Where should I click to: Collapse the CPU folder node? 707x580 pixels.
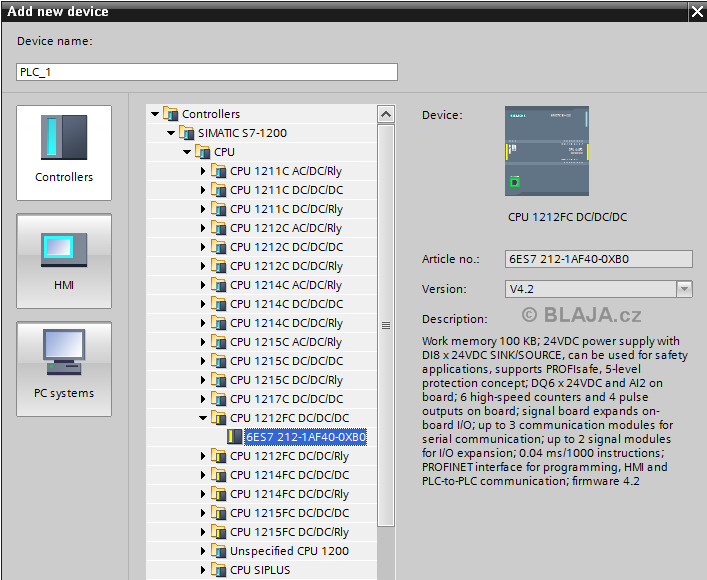(x=187, y=152)
